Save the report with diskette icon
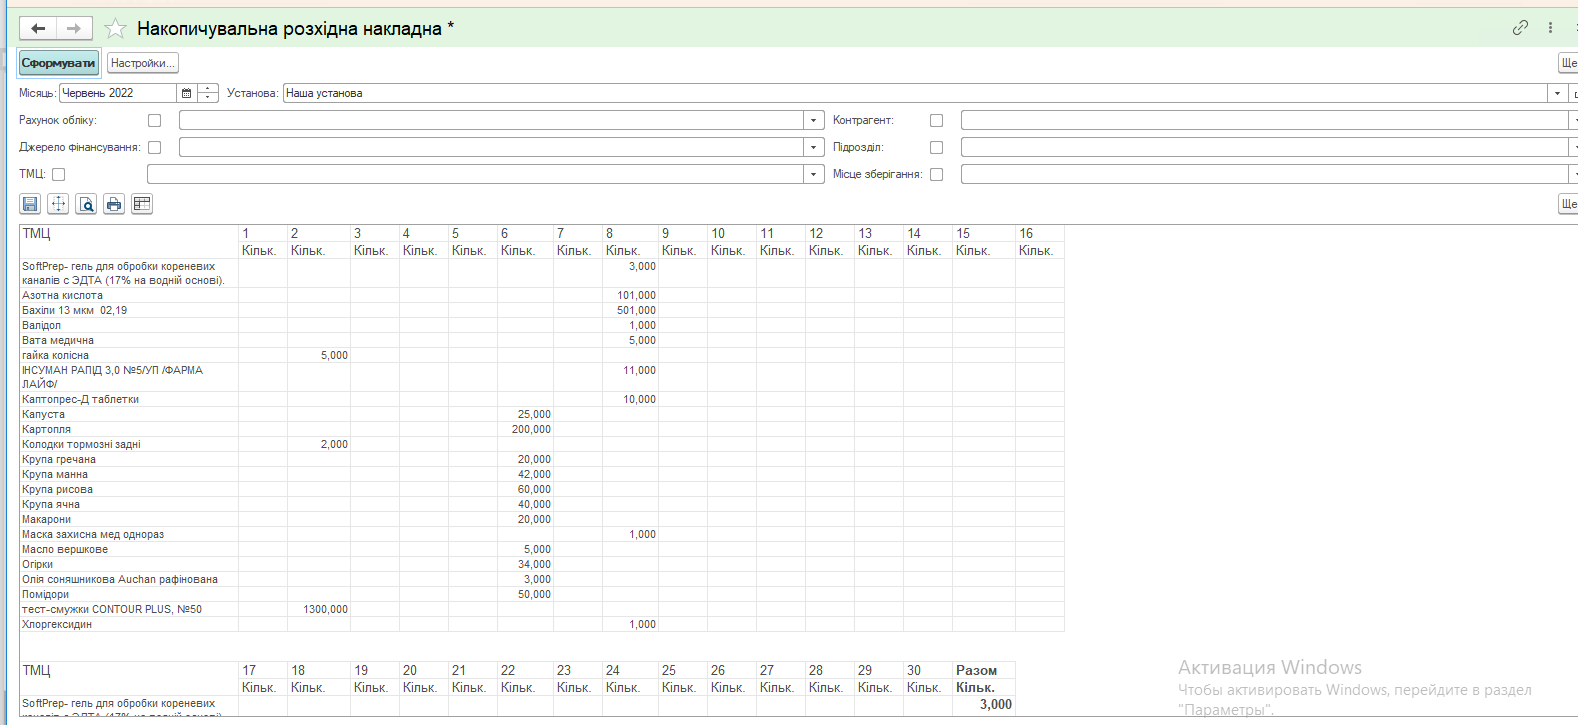 (x=30, y=204)
